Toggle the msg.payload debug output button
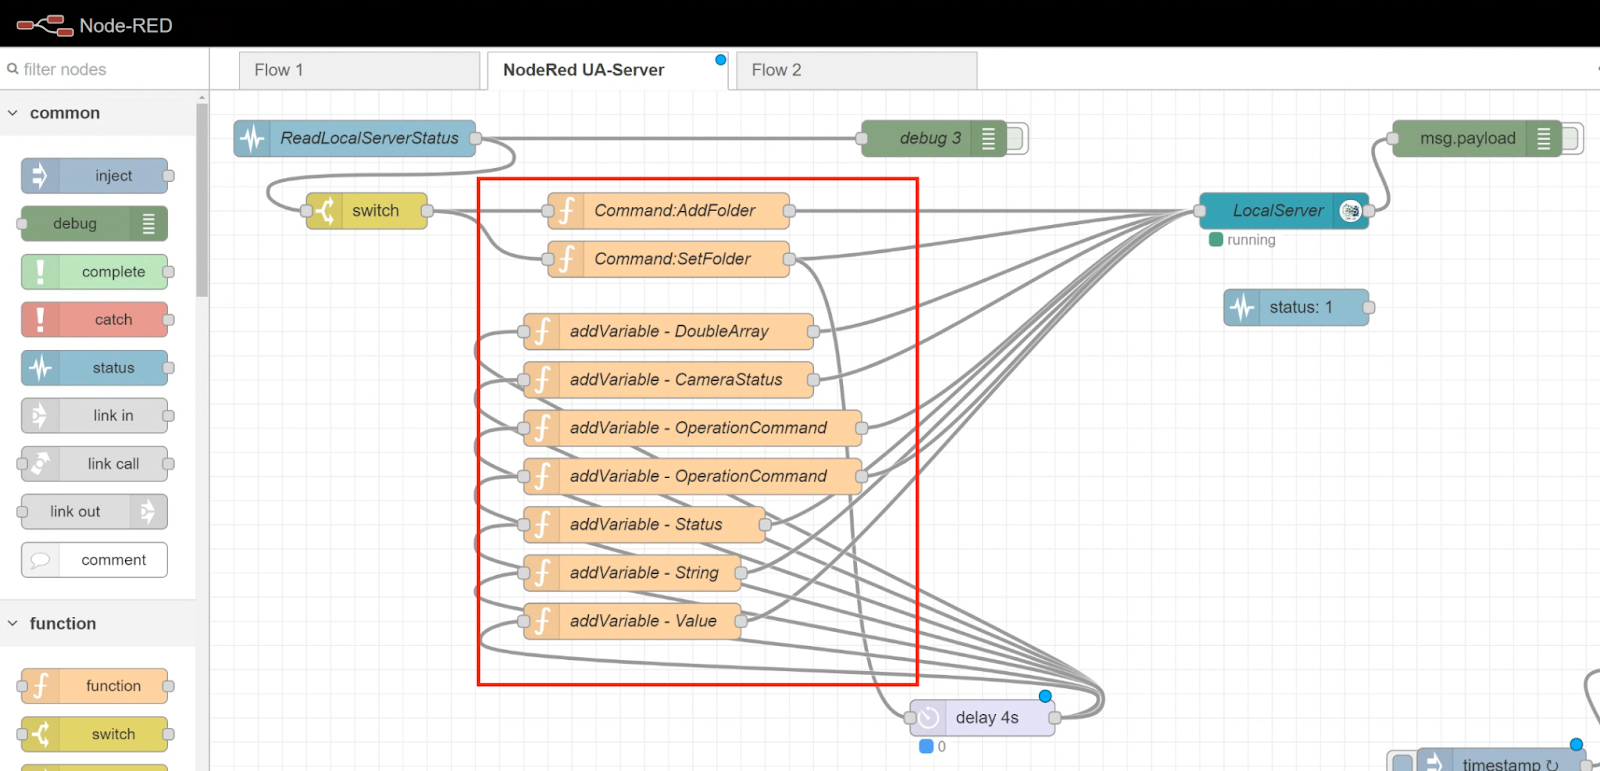The width and height of the screenshot is (1600, 771). [x=1572, y=139]
